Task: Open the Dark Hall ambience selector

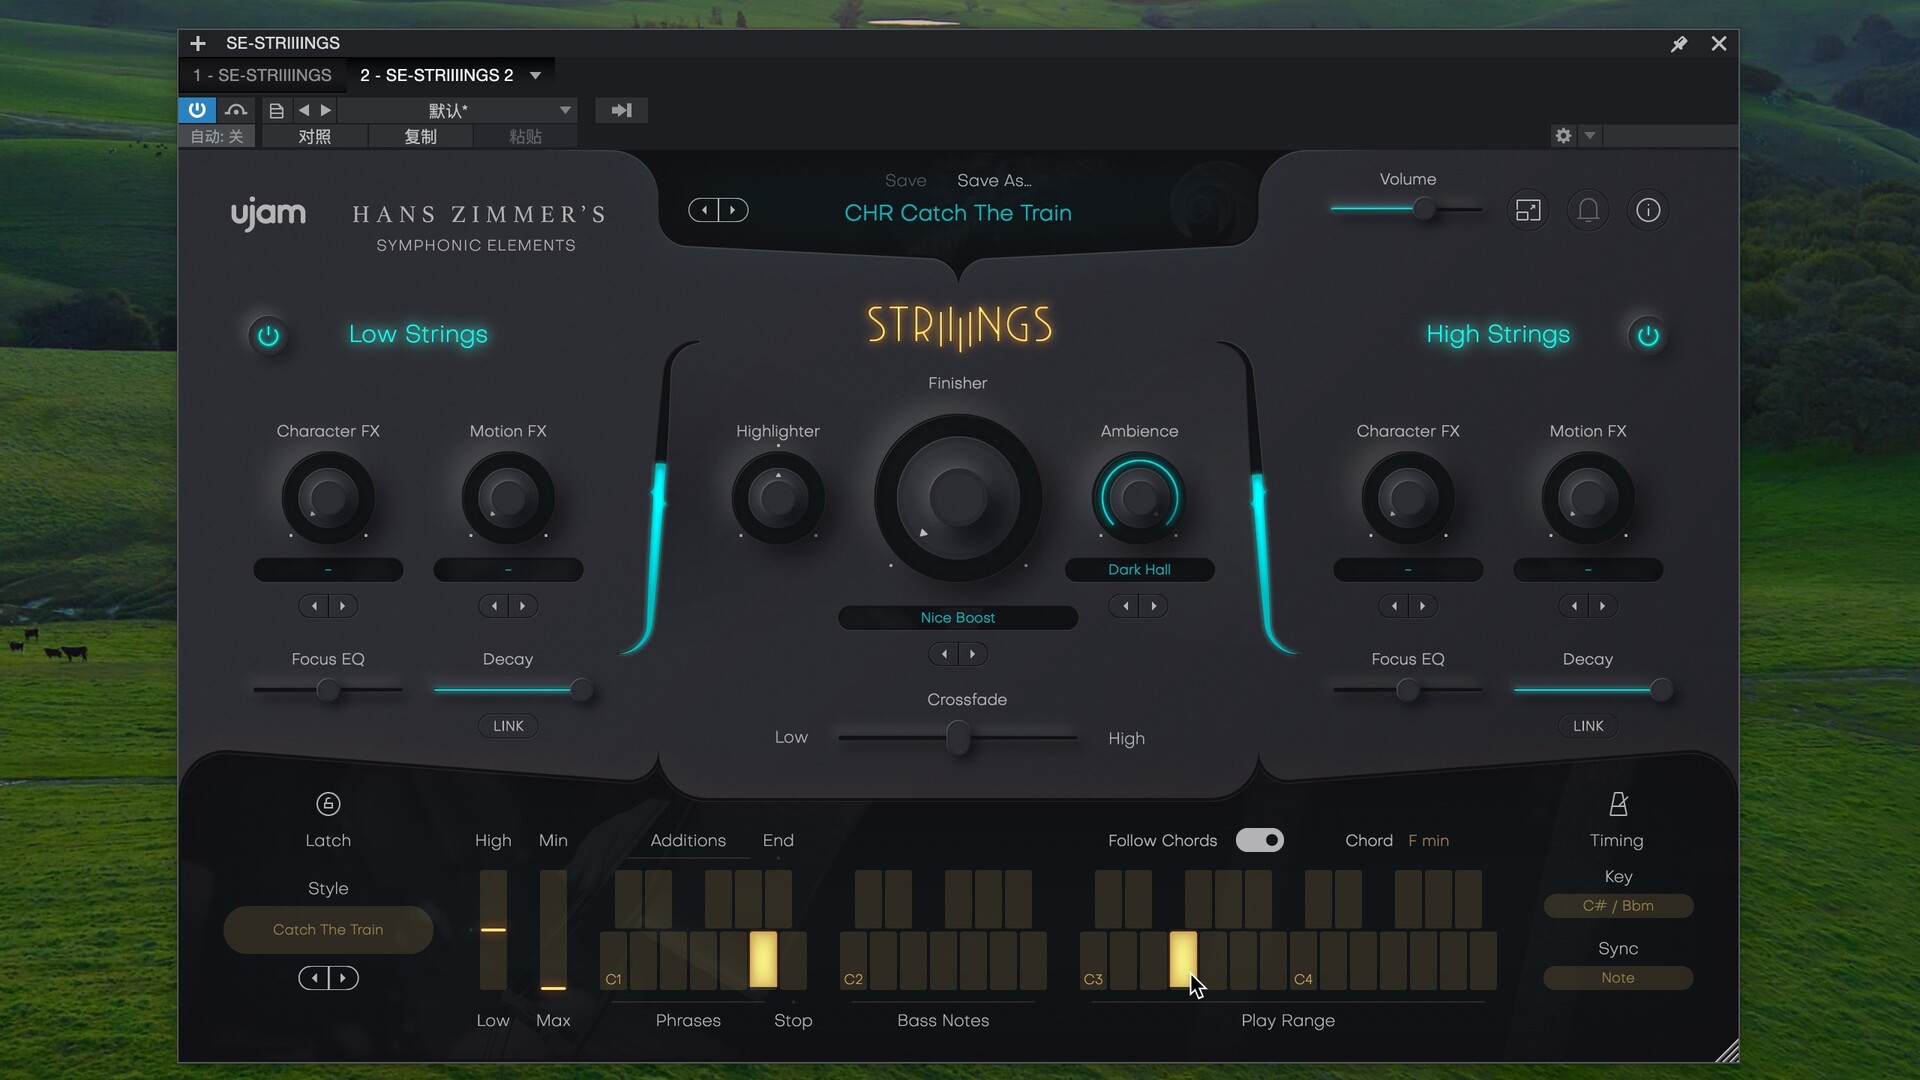Action: click(x=1139, y=569)
